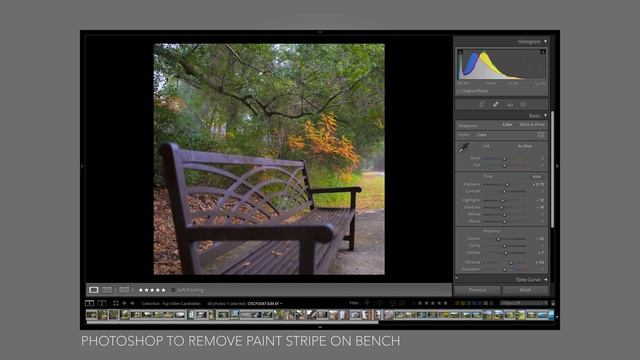The height and width of the screenshot is (360, 640).
Task: Open the filename dropdown in filmstrip bar
Action: point(265,304)
